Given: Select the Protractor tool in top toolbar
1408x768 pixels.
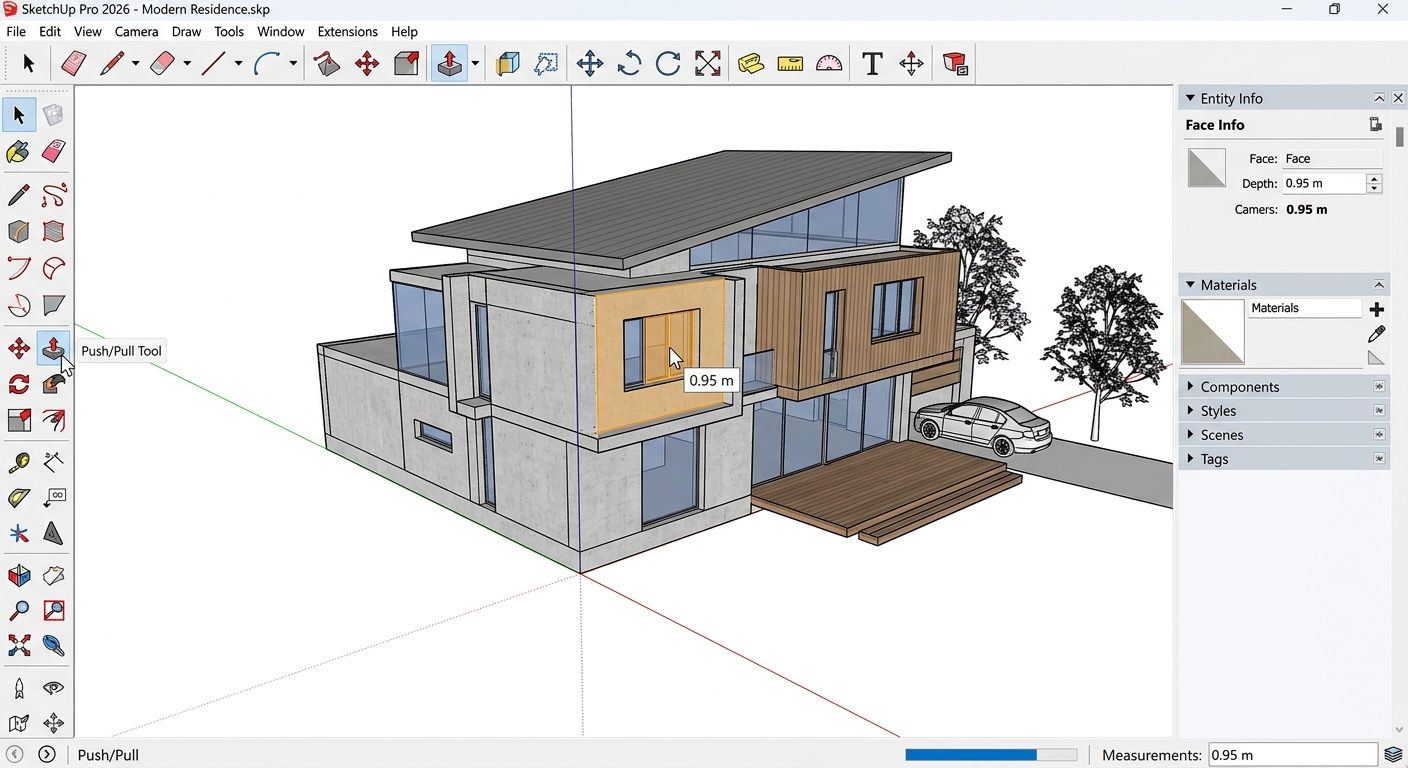Looking at the screenshot, I should pos(829,64).
